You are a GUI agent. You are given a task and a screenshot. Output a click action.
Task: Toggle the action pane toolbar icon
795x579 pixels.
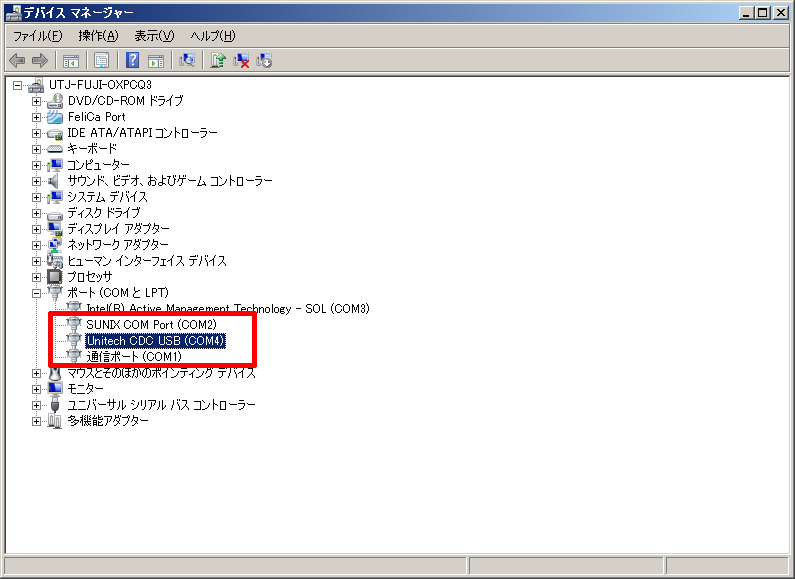click(156, 61)
